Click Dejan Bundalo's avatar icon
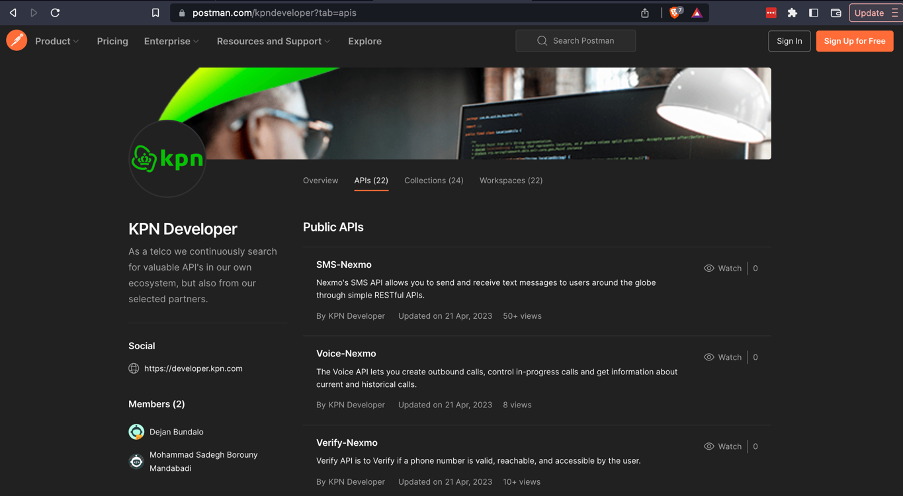This screenshot has height=496, width=904. [x=136, y=431]
